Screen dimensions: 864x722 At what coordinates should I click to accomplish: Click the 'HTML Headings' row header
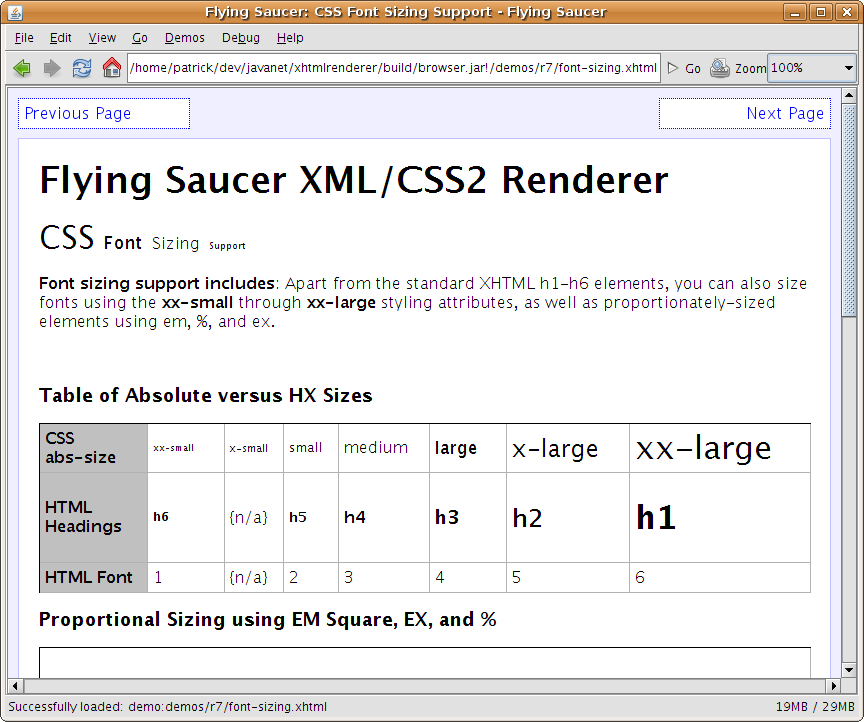94,518
